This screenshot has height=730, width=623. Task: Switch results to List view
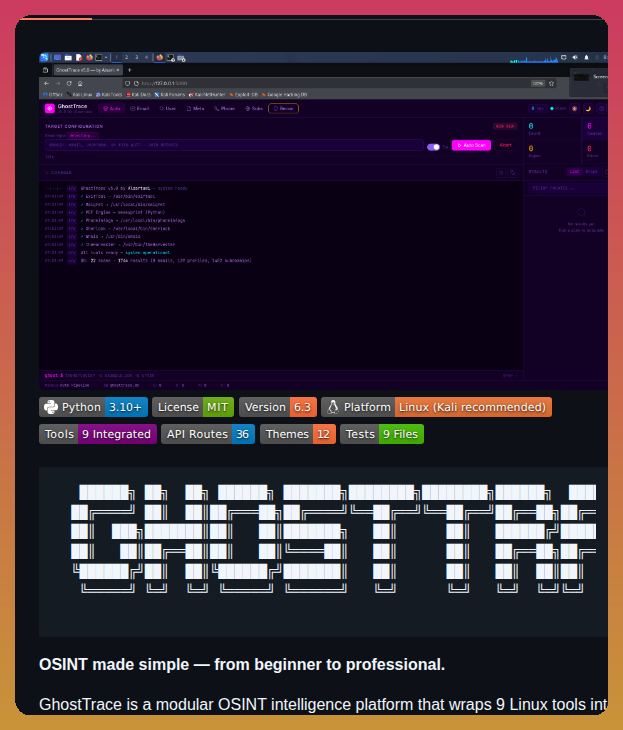pyautogui.click(x=575, y=171)
